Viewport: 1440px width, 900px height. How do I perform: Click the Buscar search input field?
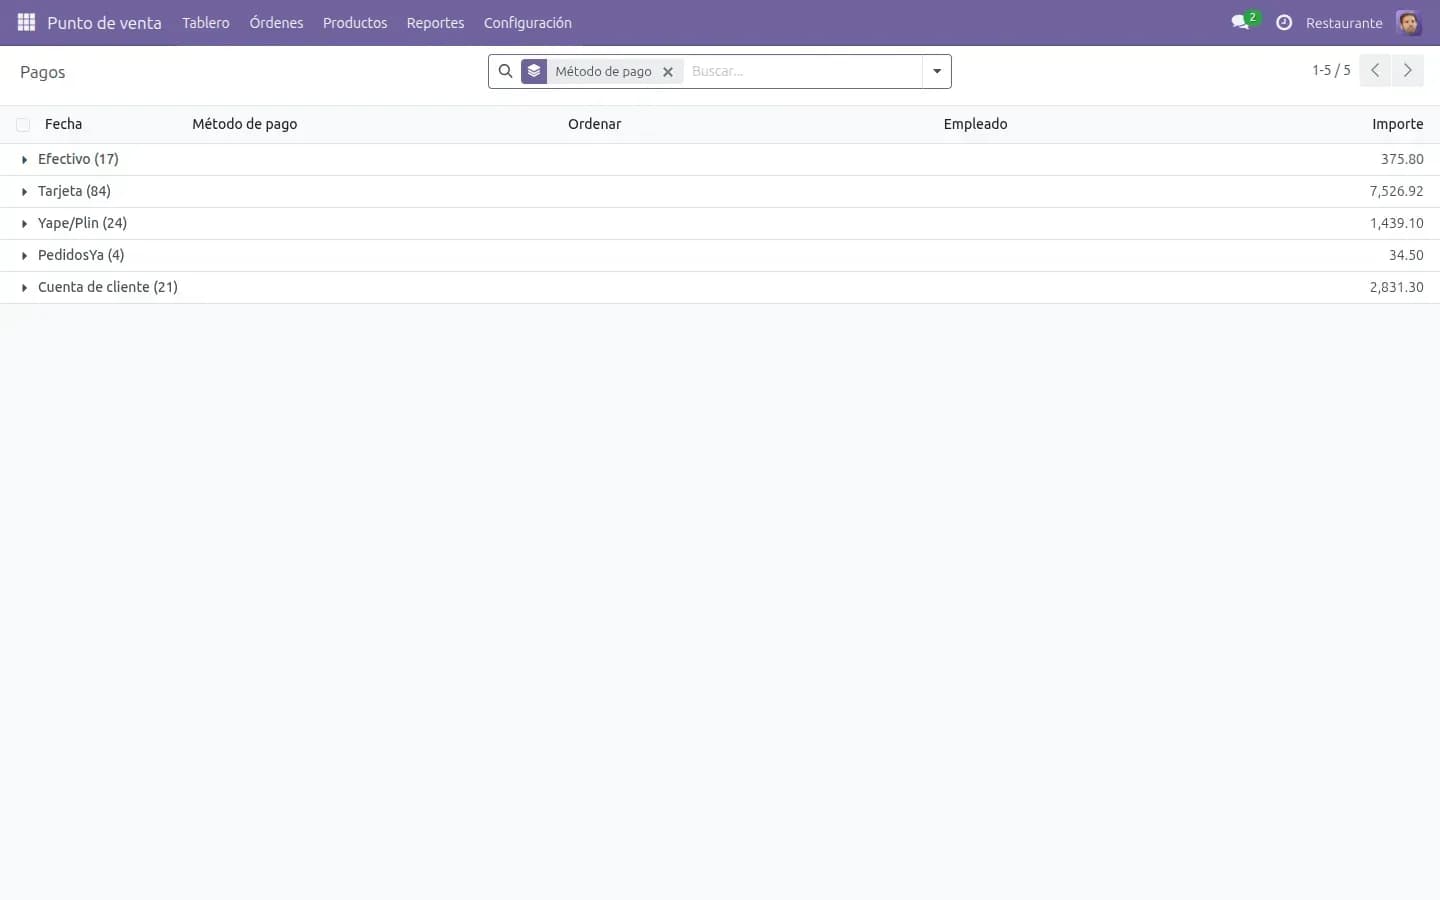point(803,71)
